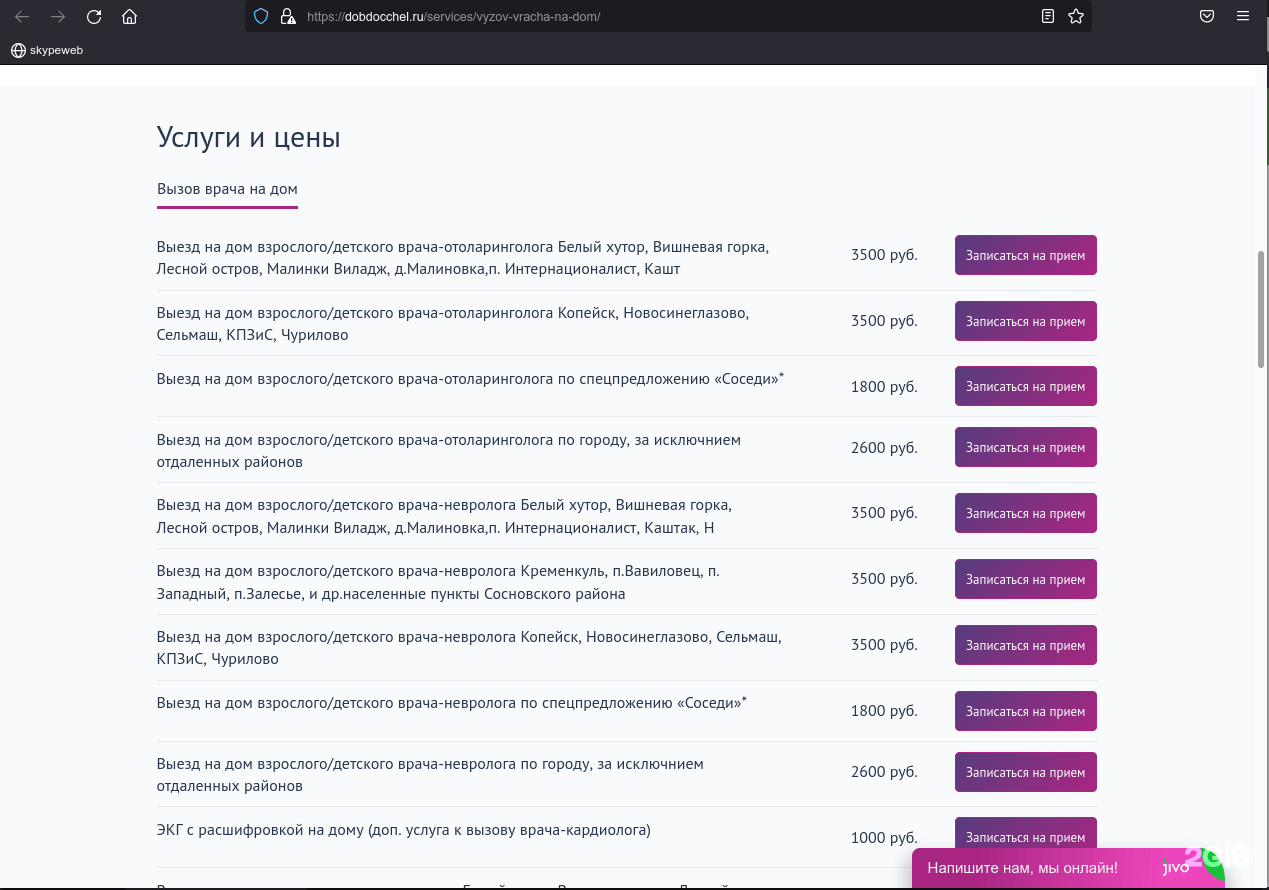
Task: Book otolaryngologist city visit for 2600 руб.
Action: pyautogui.click(x=1025, y=448)
